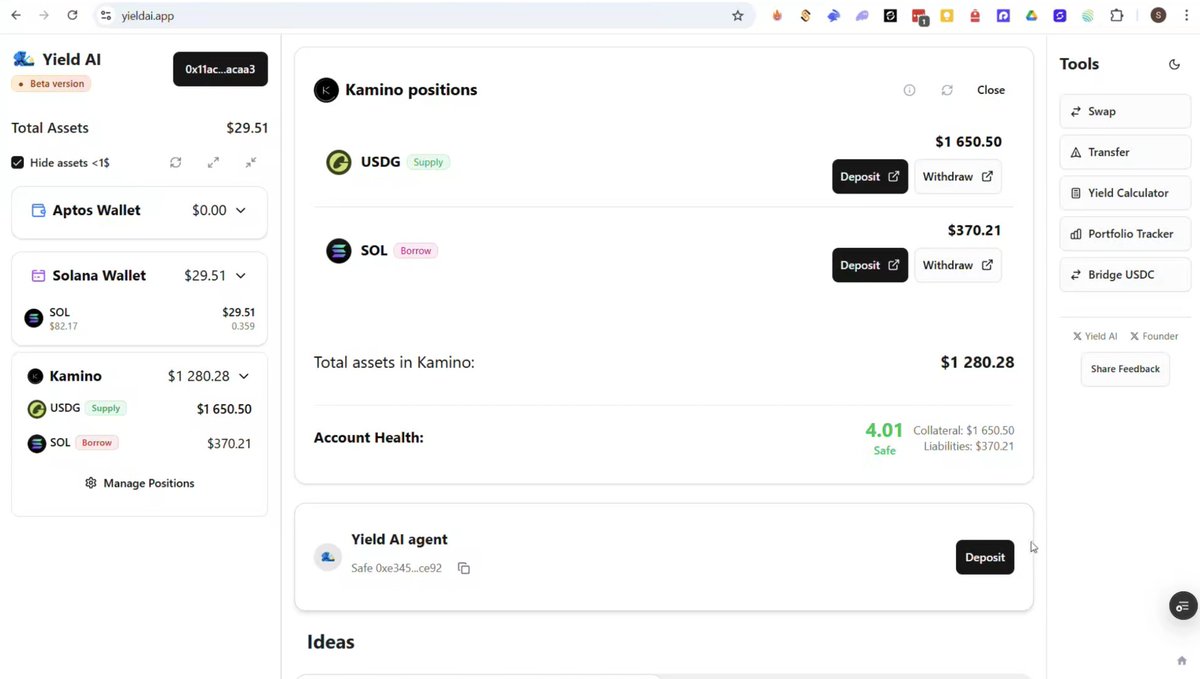This screenshot has height=679, width=1200.
Task: Toggle dark mode with the moon icon
Action: 1174,65
